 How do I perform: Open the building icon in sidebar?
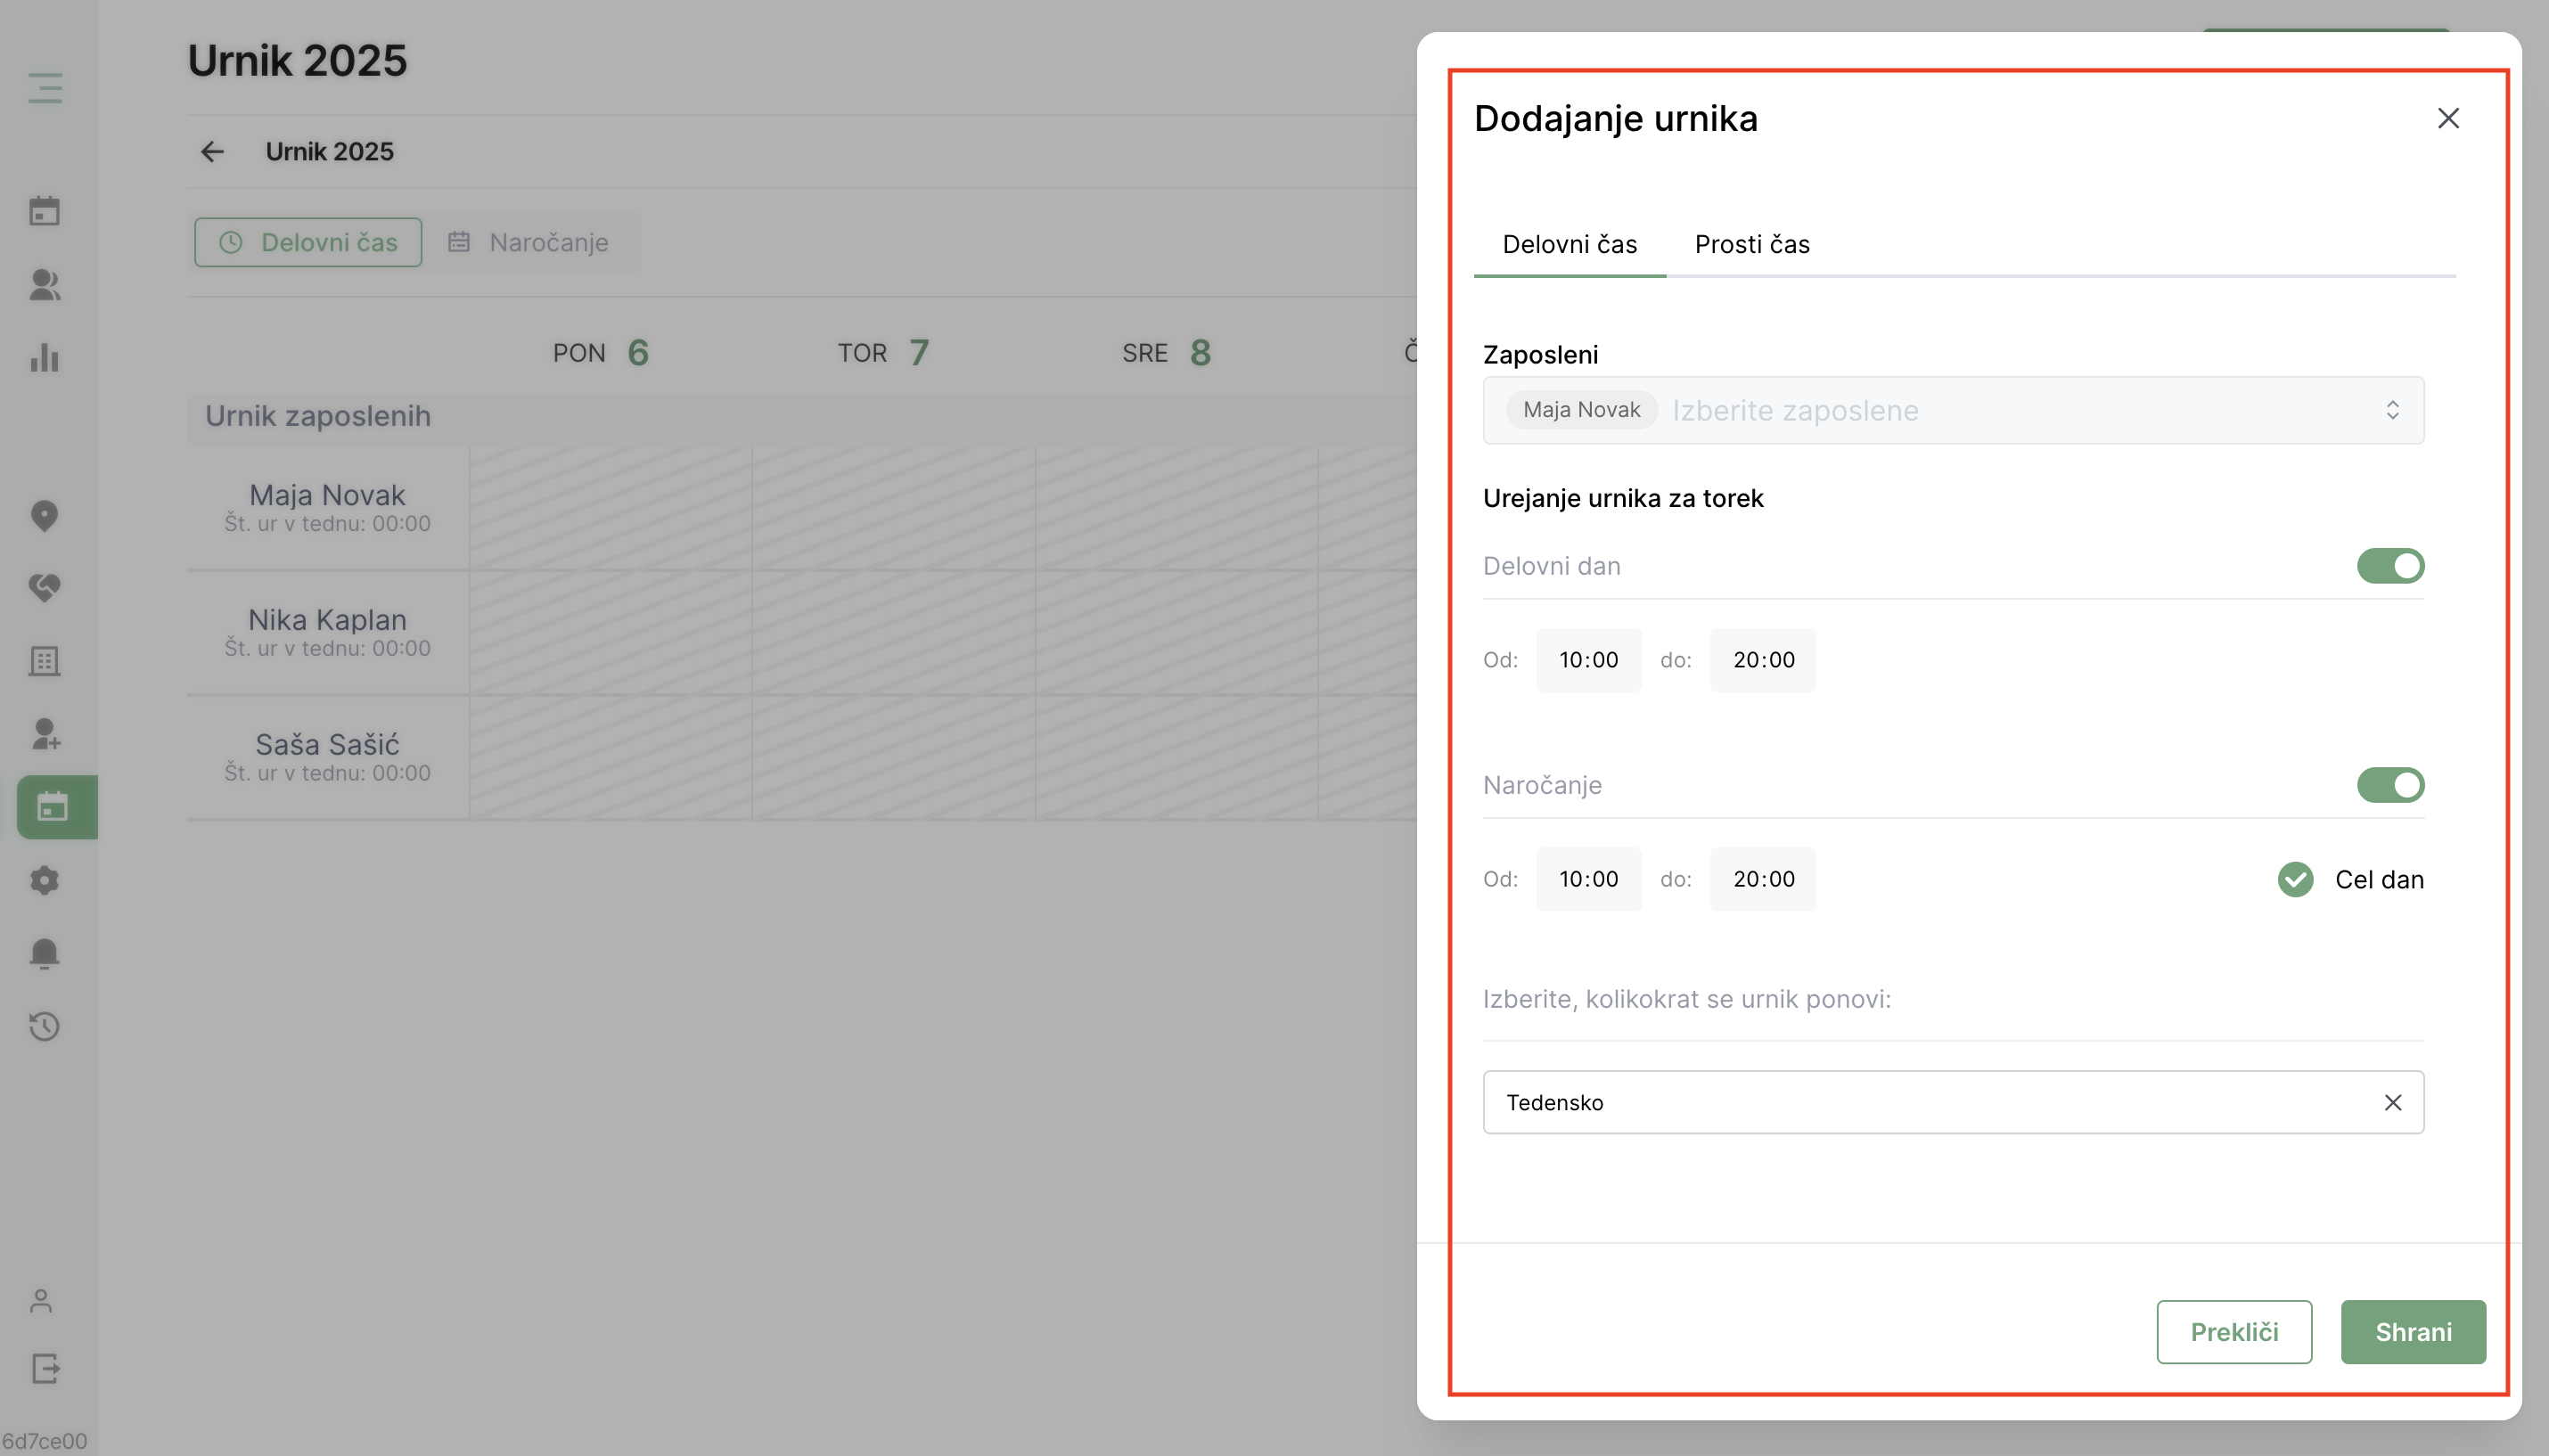pos(45,661)
